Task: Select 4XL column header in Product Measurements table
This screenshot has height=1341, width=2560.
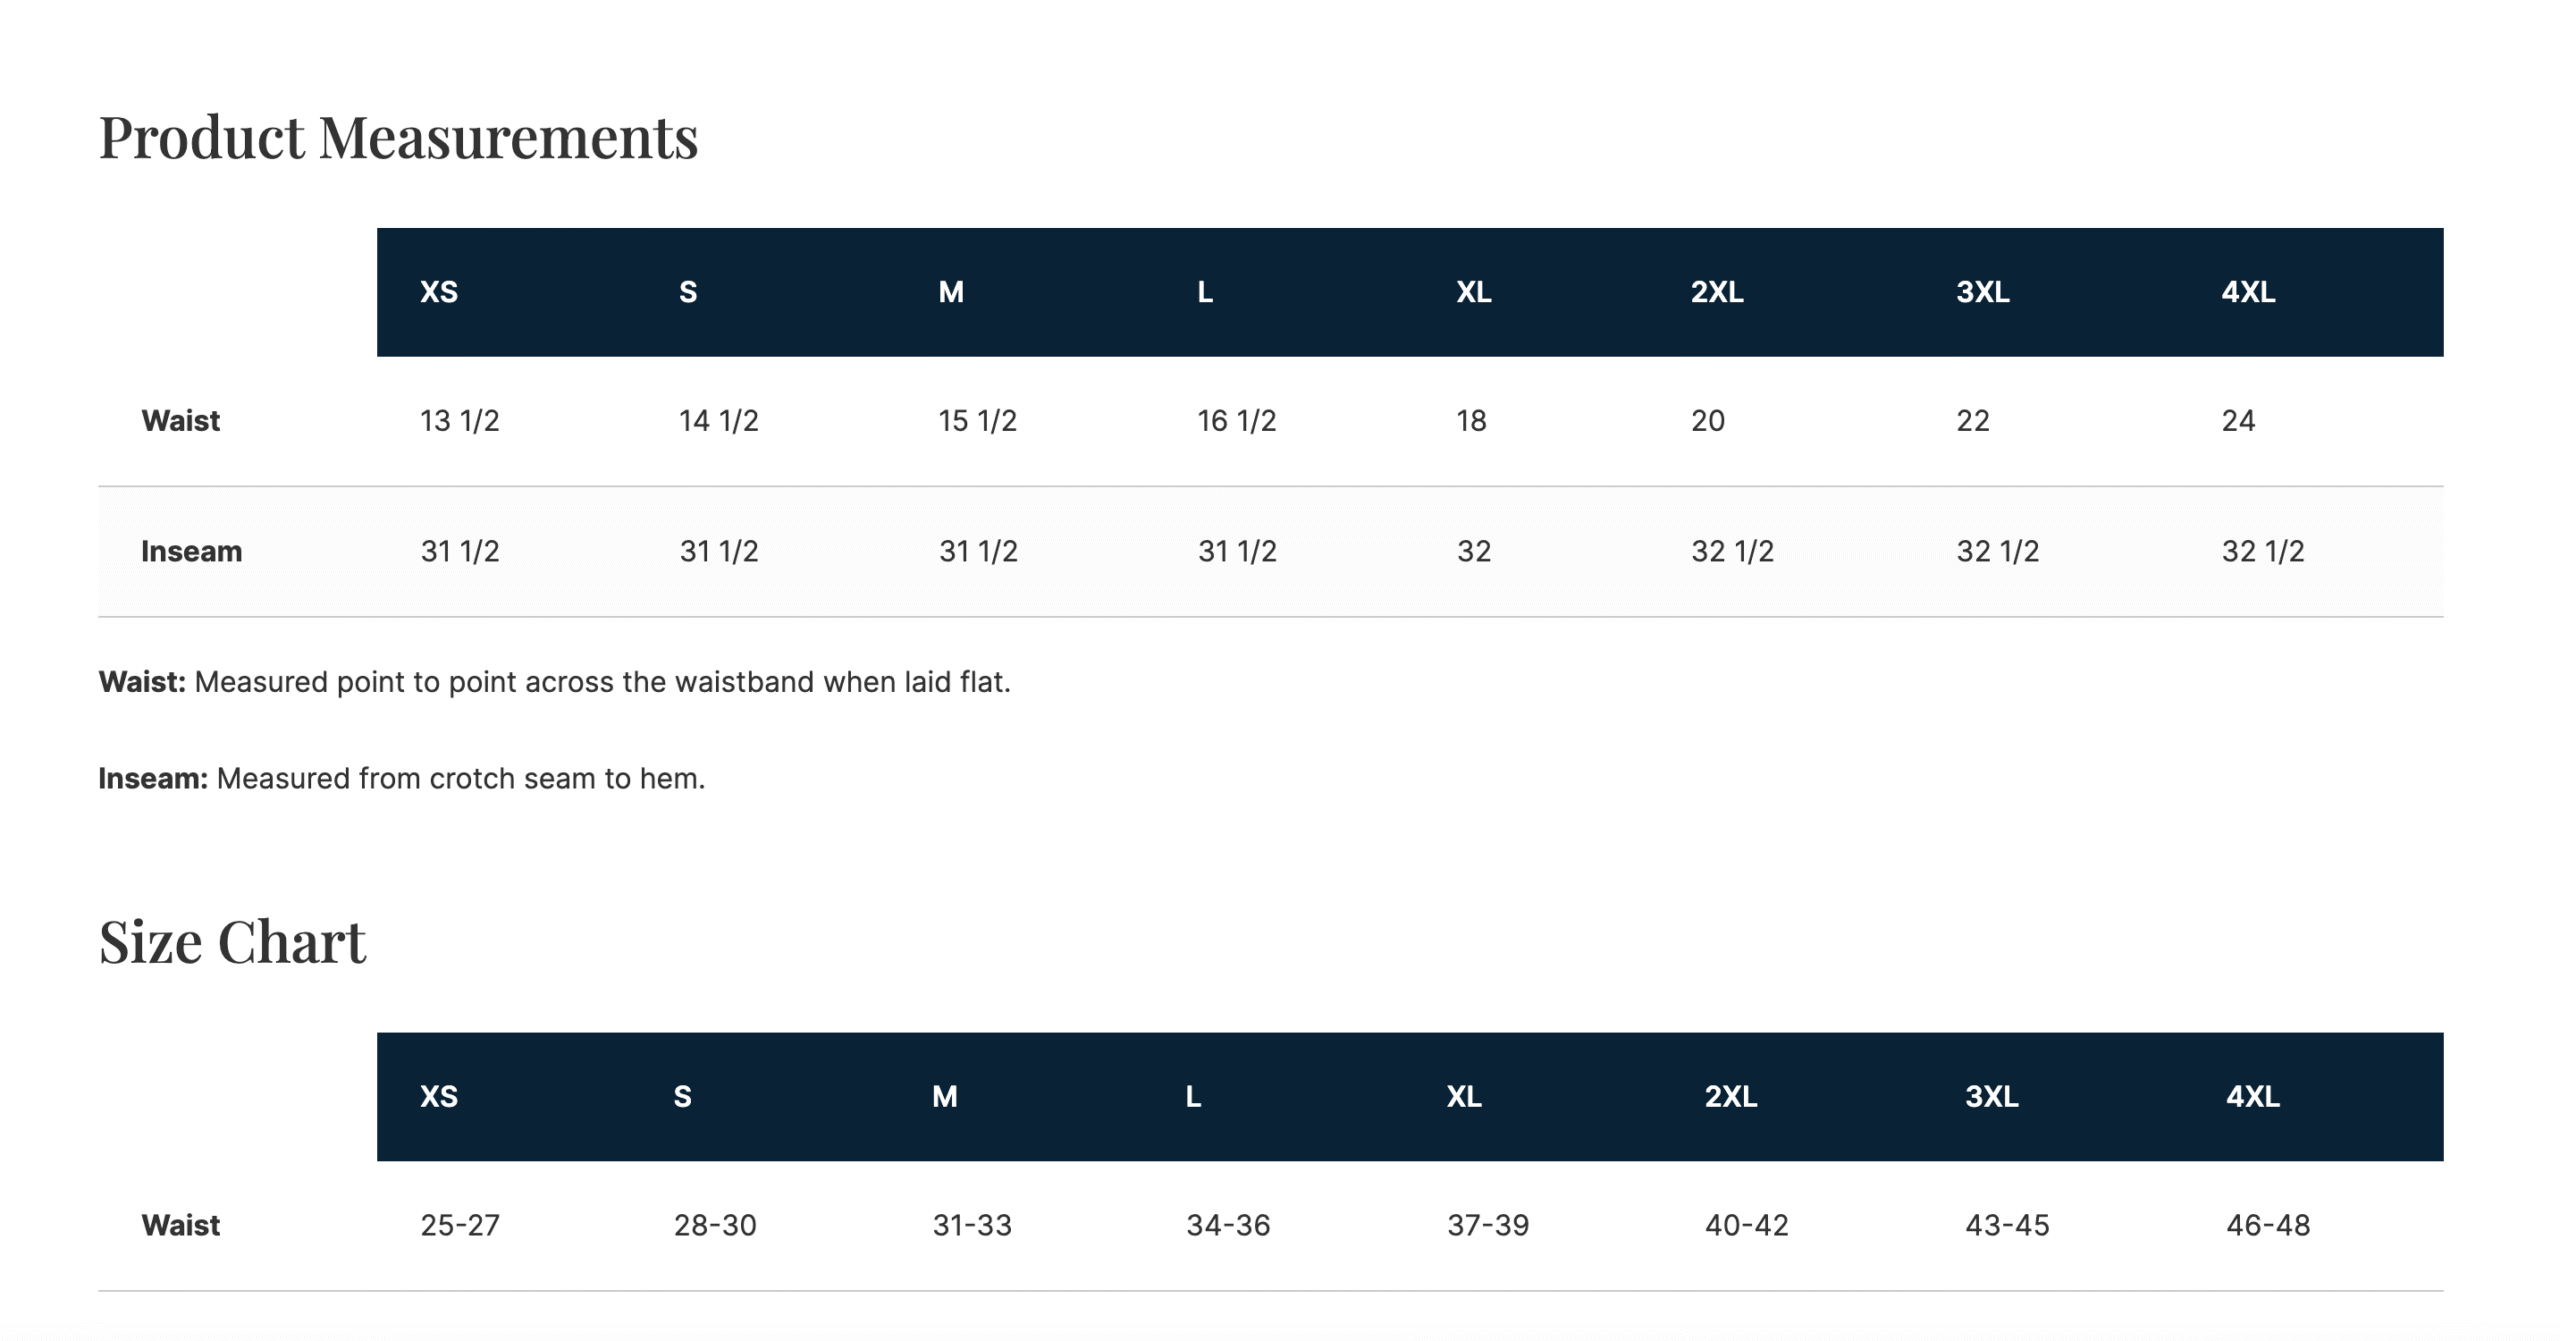Action: 2248,292
